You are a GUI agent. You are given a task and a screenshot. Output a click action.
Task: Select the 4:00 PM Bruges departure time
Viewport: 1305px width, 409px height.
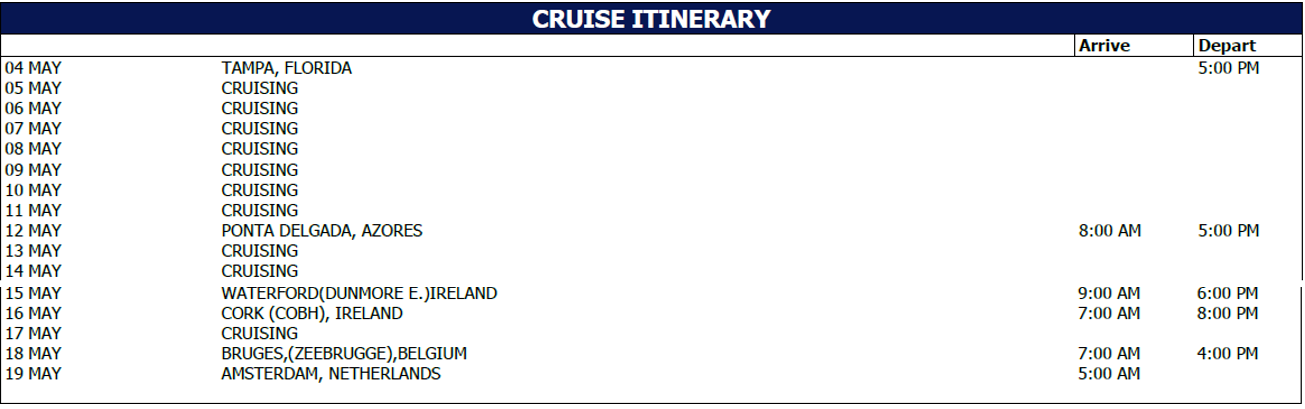[x=1228, y=354]
